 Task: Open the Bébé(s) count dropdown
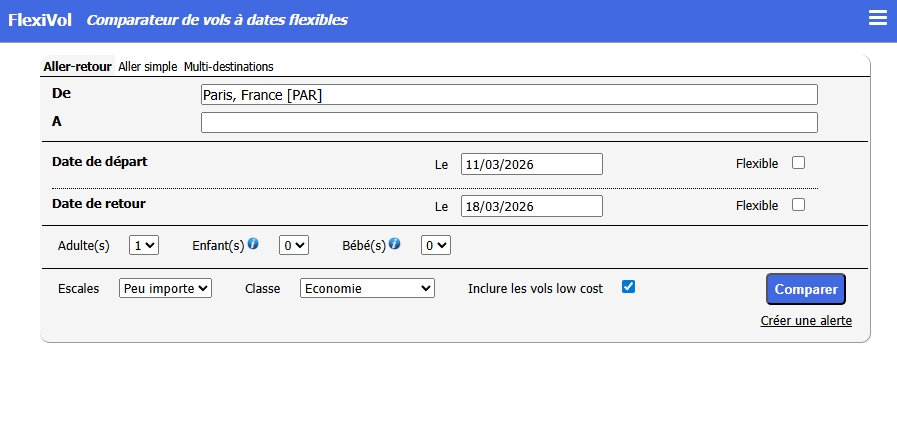pyautogui.click(x=436, y=244)
